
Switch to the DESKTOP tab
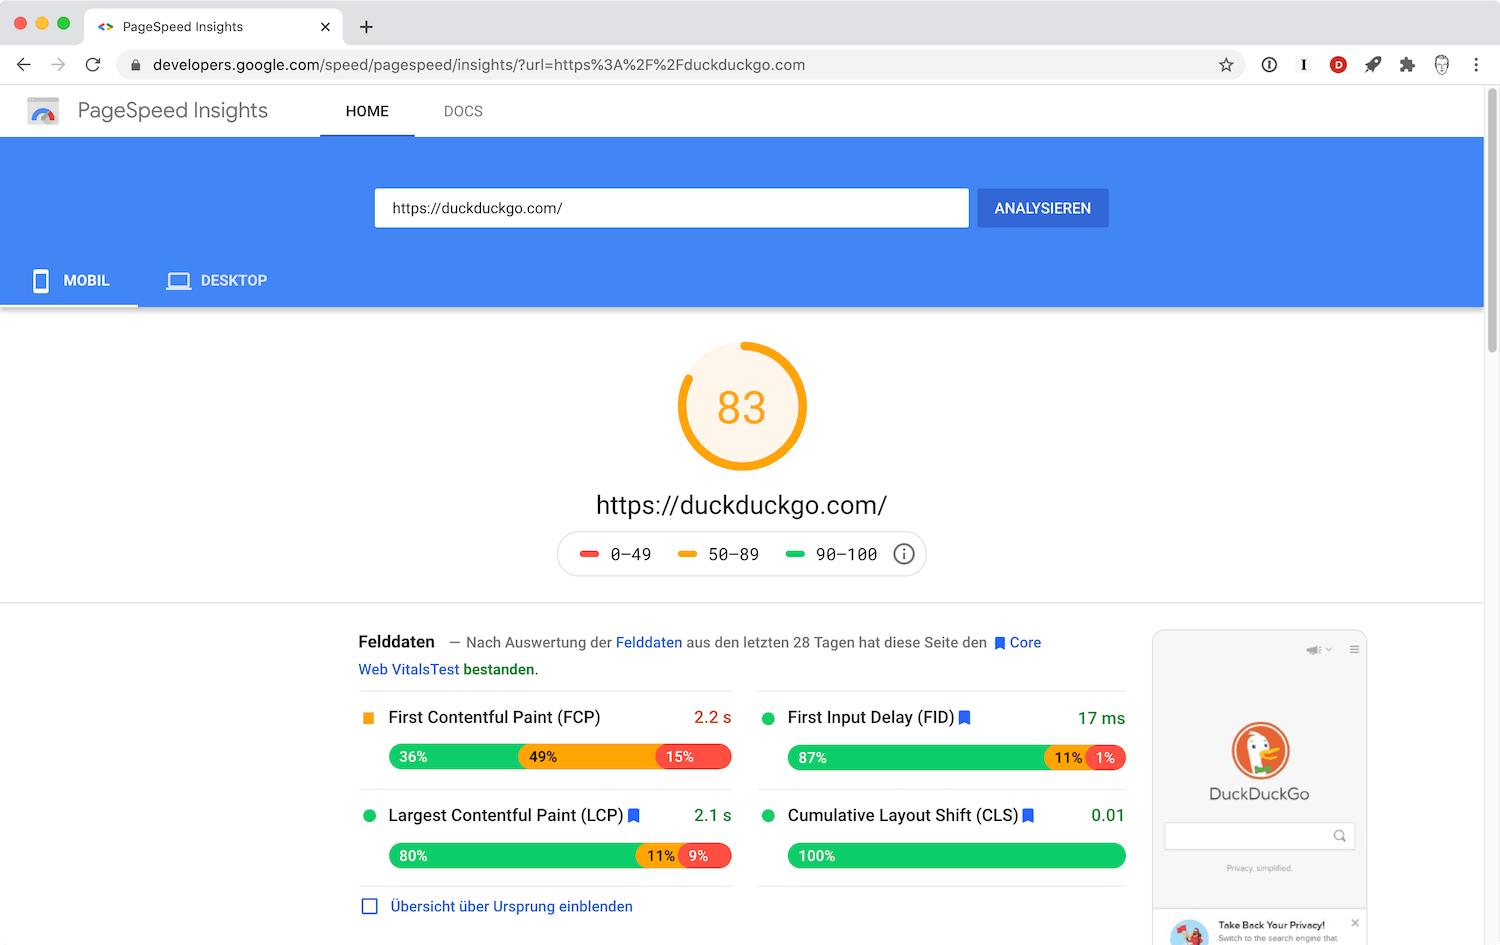pos(216,280)
